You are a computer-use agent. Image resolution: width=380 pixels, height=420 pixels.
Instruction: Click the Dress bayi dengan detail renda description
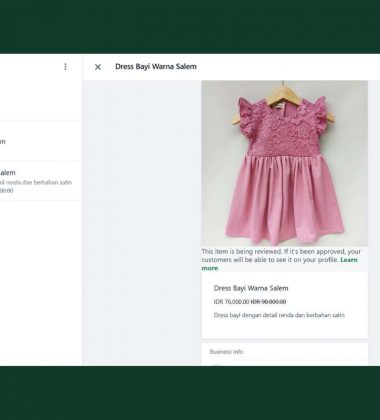click(279, 315)
